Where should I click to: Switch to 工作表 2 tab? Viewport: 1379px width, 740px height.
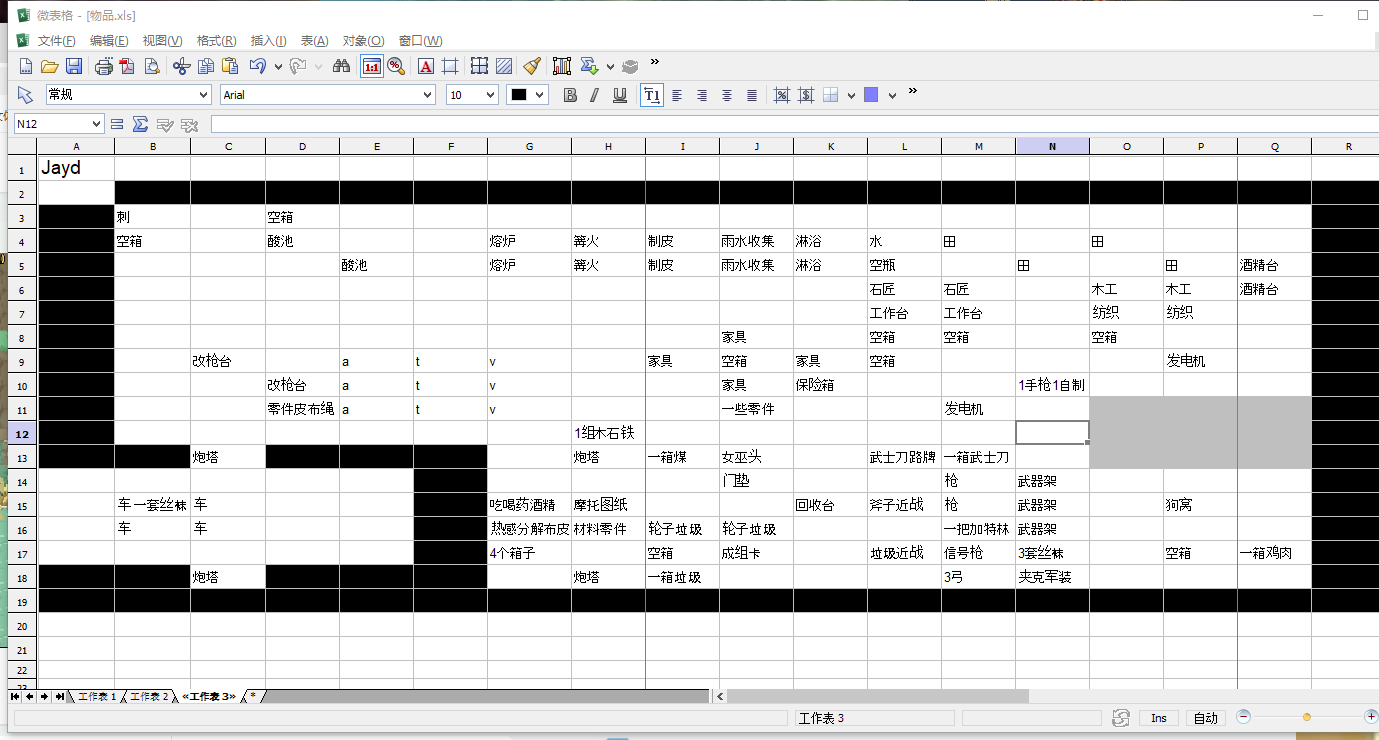point(149,696)
